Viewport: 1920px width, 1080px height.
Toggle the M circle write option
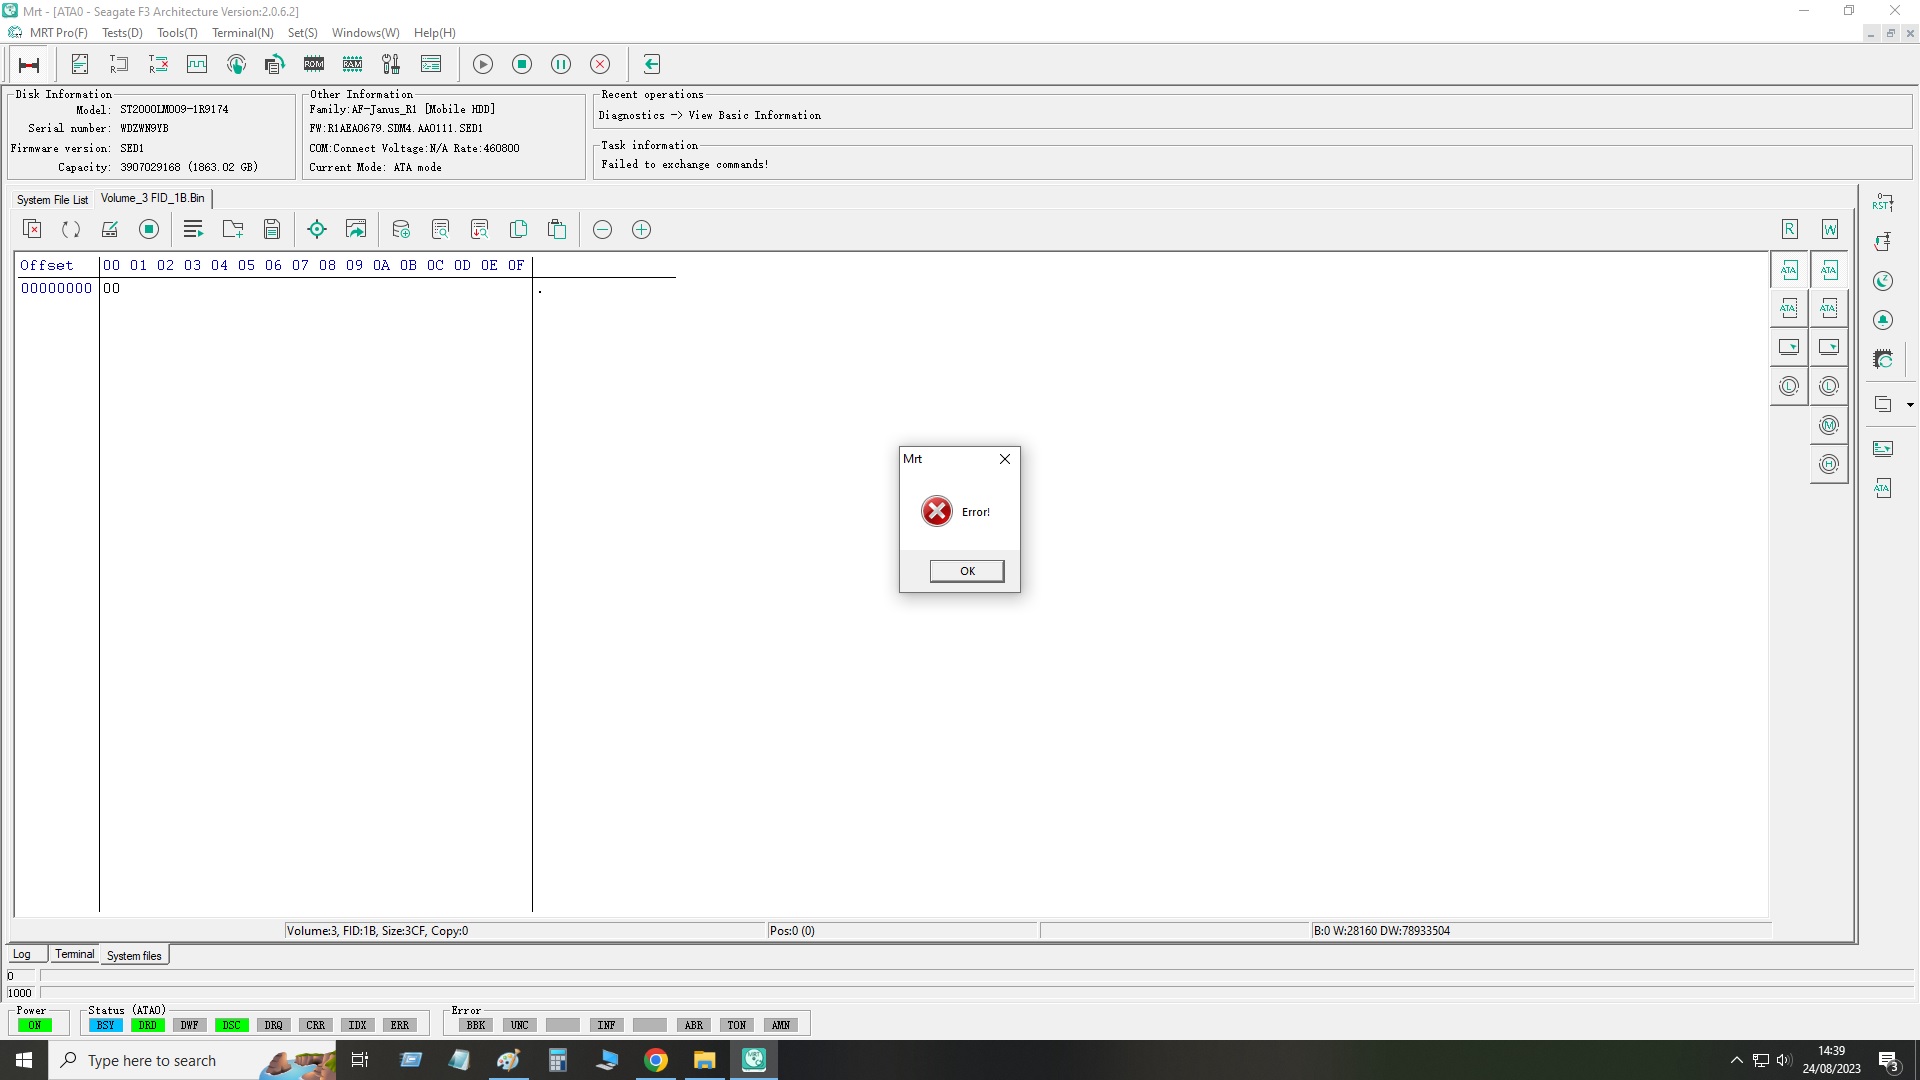(x=1829, y=425)
